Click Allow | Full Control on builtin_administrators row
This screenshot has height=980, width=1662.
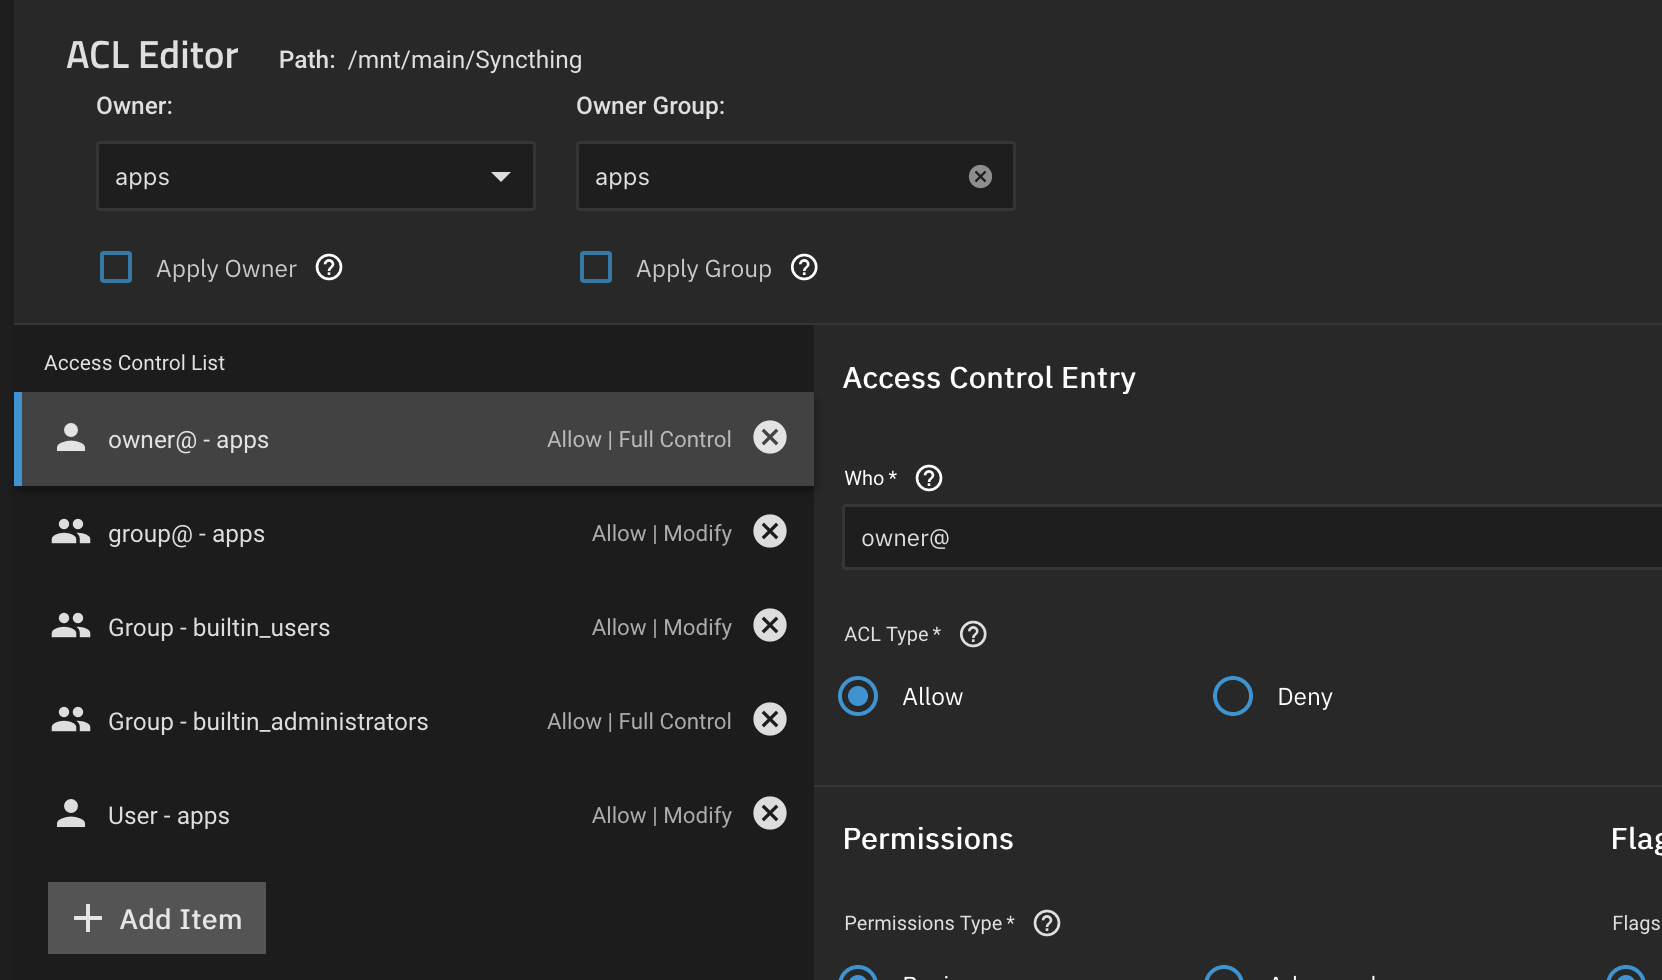click(639, 721)
